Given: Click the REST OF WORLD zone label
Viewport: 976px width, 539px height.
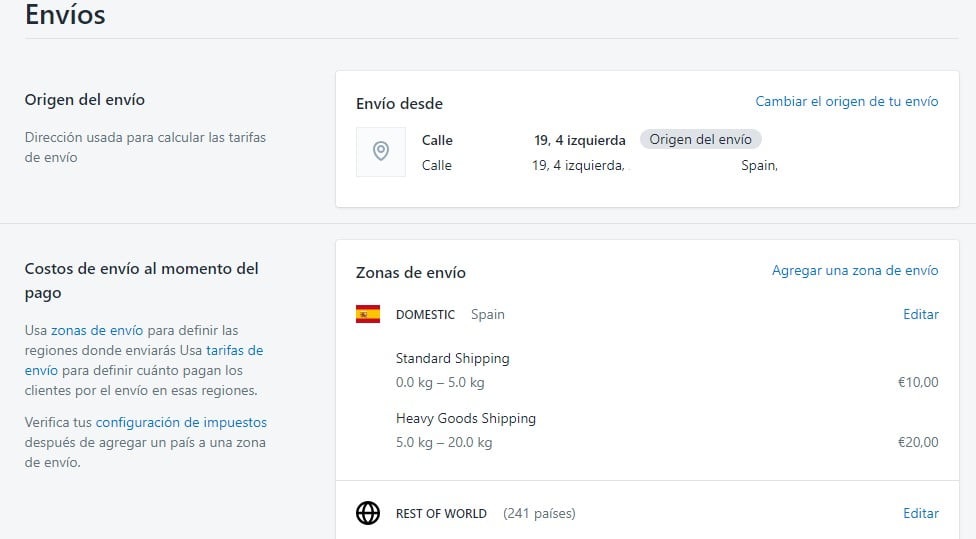Looking at the screenshot, I should point(441,513).
